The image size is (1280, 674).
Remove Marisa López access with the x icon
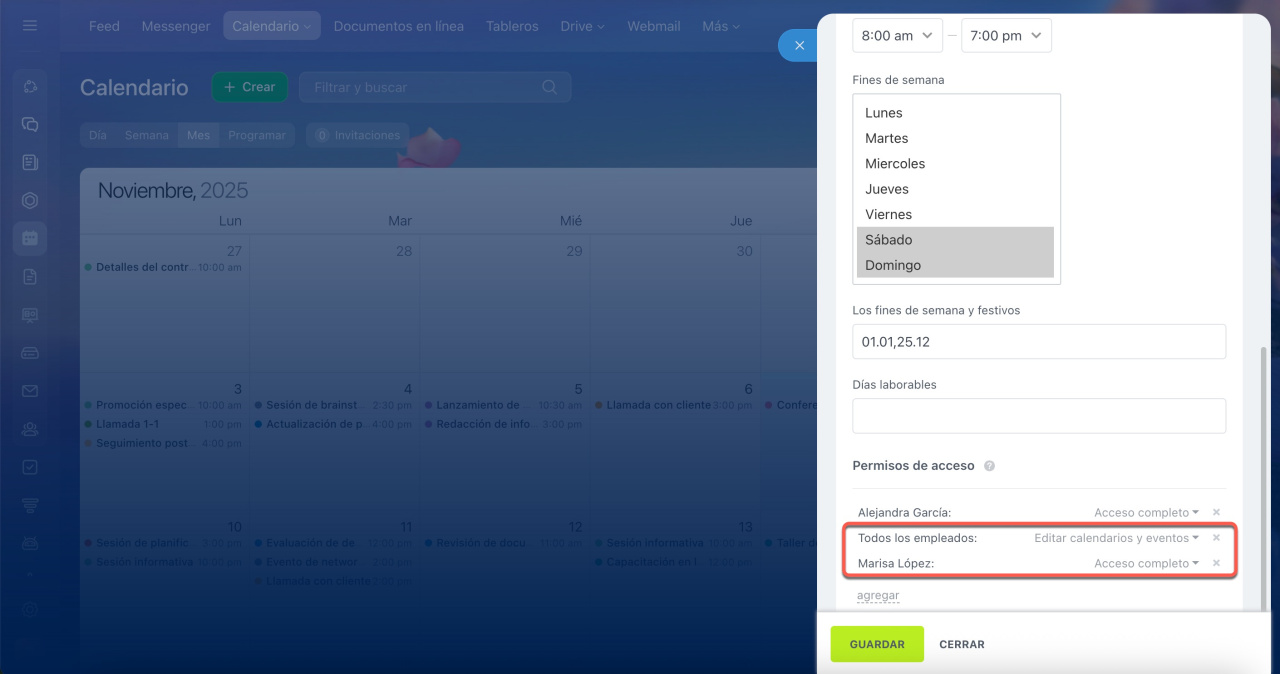pyautogui.click(x=1216, y=563)
